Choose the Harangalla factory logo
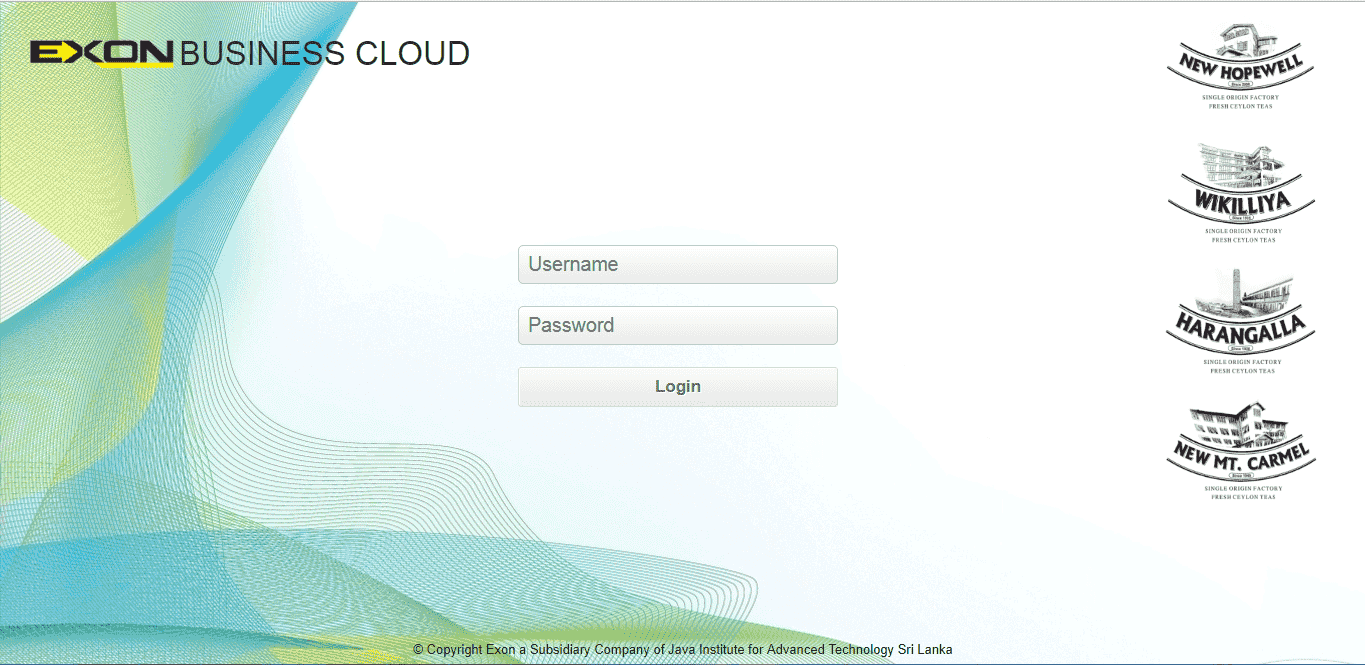Image resolution: width=1365 pixels, height=665 pixels. tap(1241, 321)
